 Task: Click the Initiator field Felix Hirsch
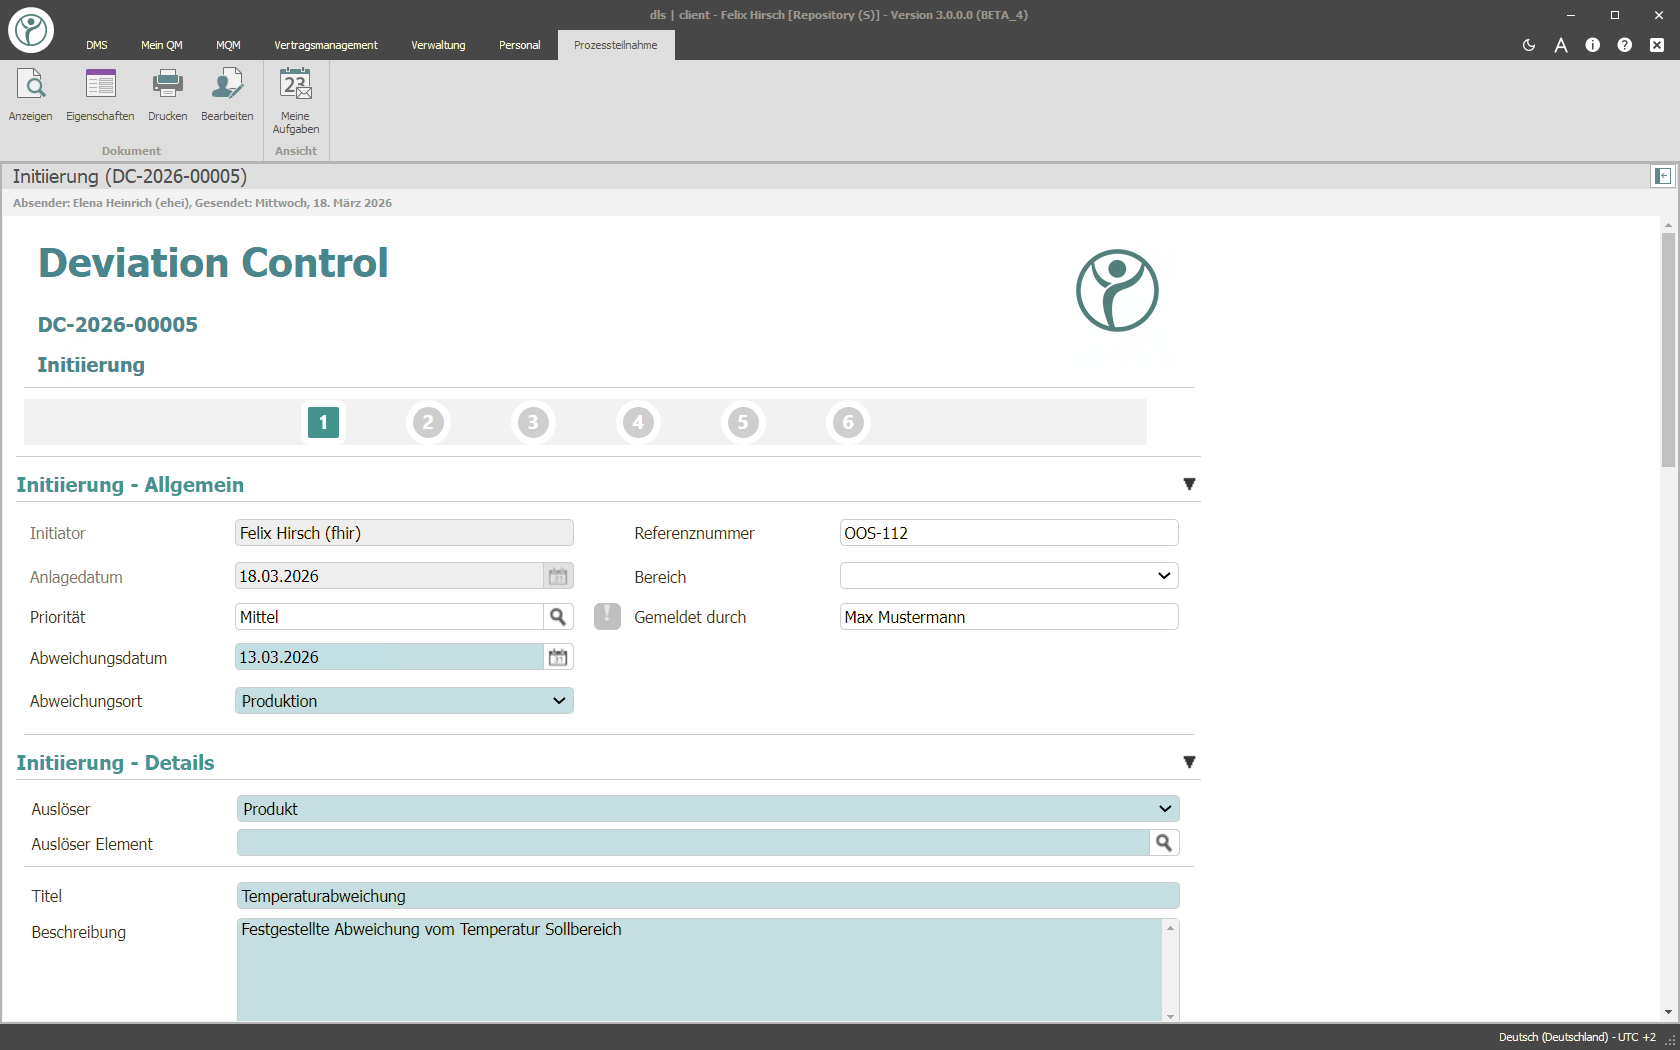(x=404, y=533)
